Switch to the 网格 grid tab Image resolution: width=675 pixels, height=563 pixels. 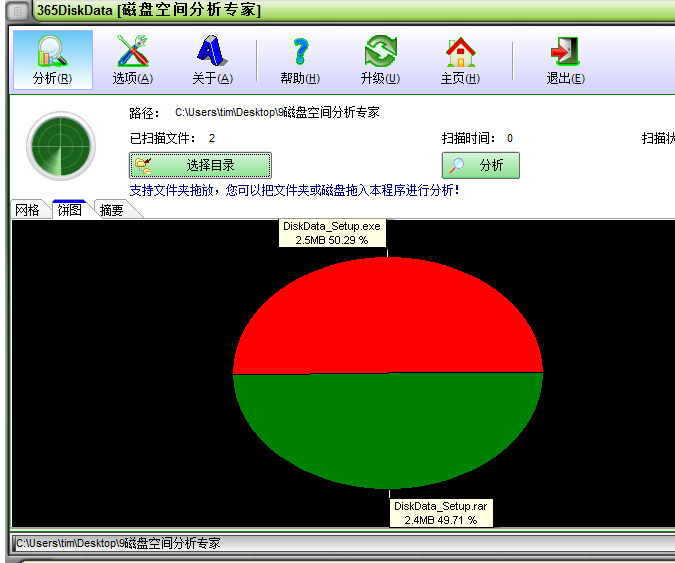tap(27, 210)
